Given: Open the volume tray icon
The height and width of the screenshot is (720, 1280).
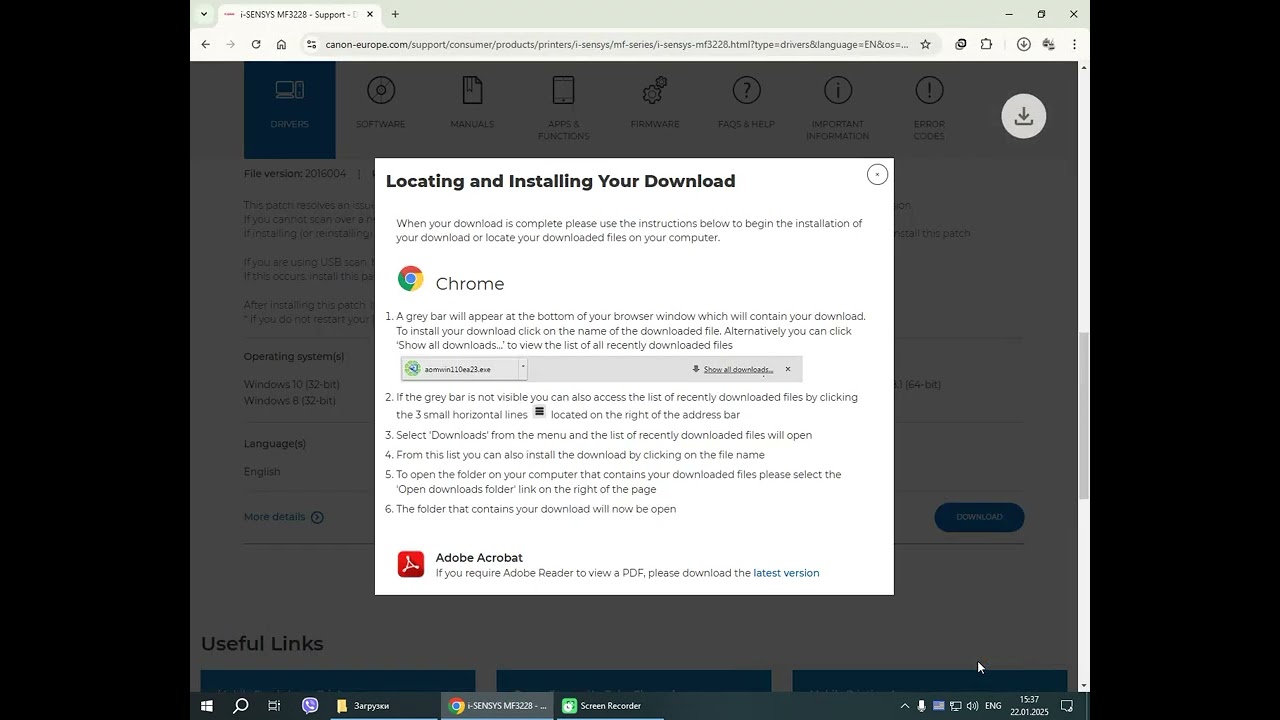Looking at the screenshot, I should click(972, 706).
